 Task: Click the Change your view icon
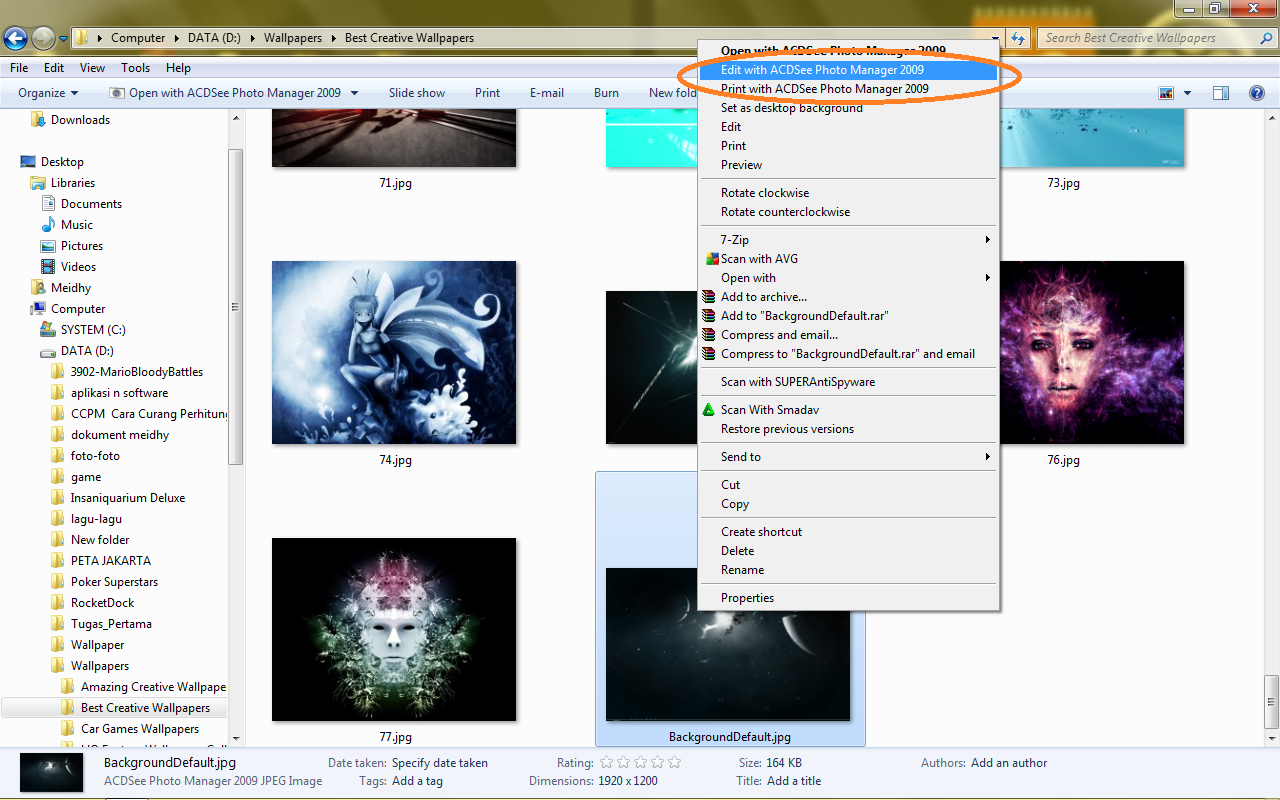[1166, 93]
